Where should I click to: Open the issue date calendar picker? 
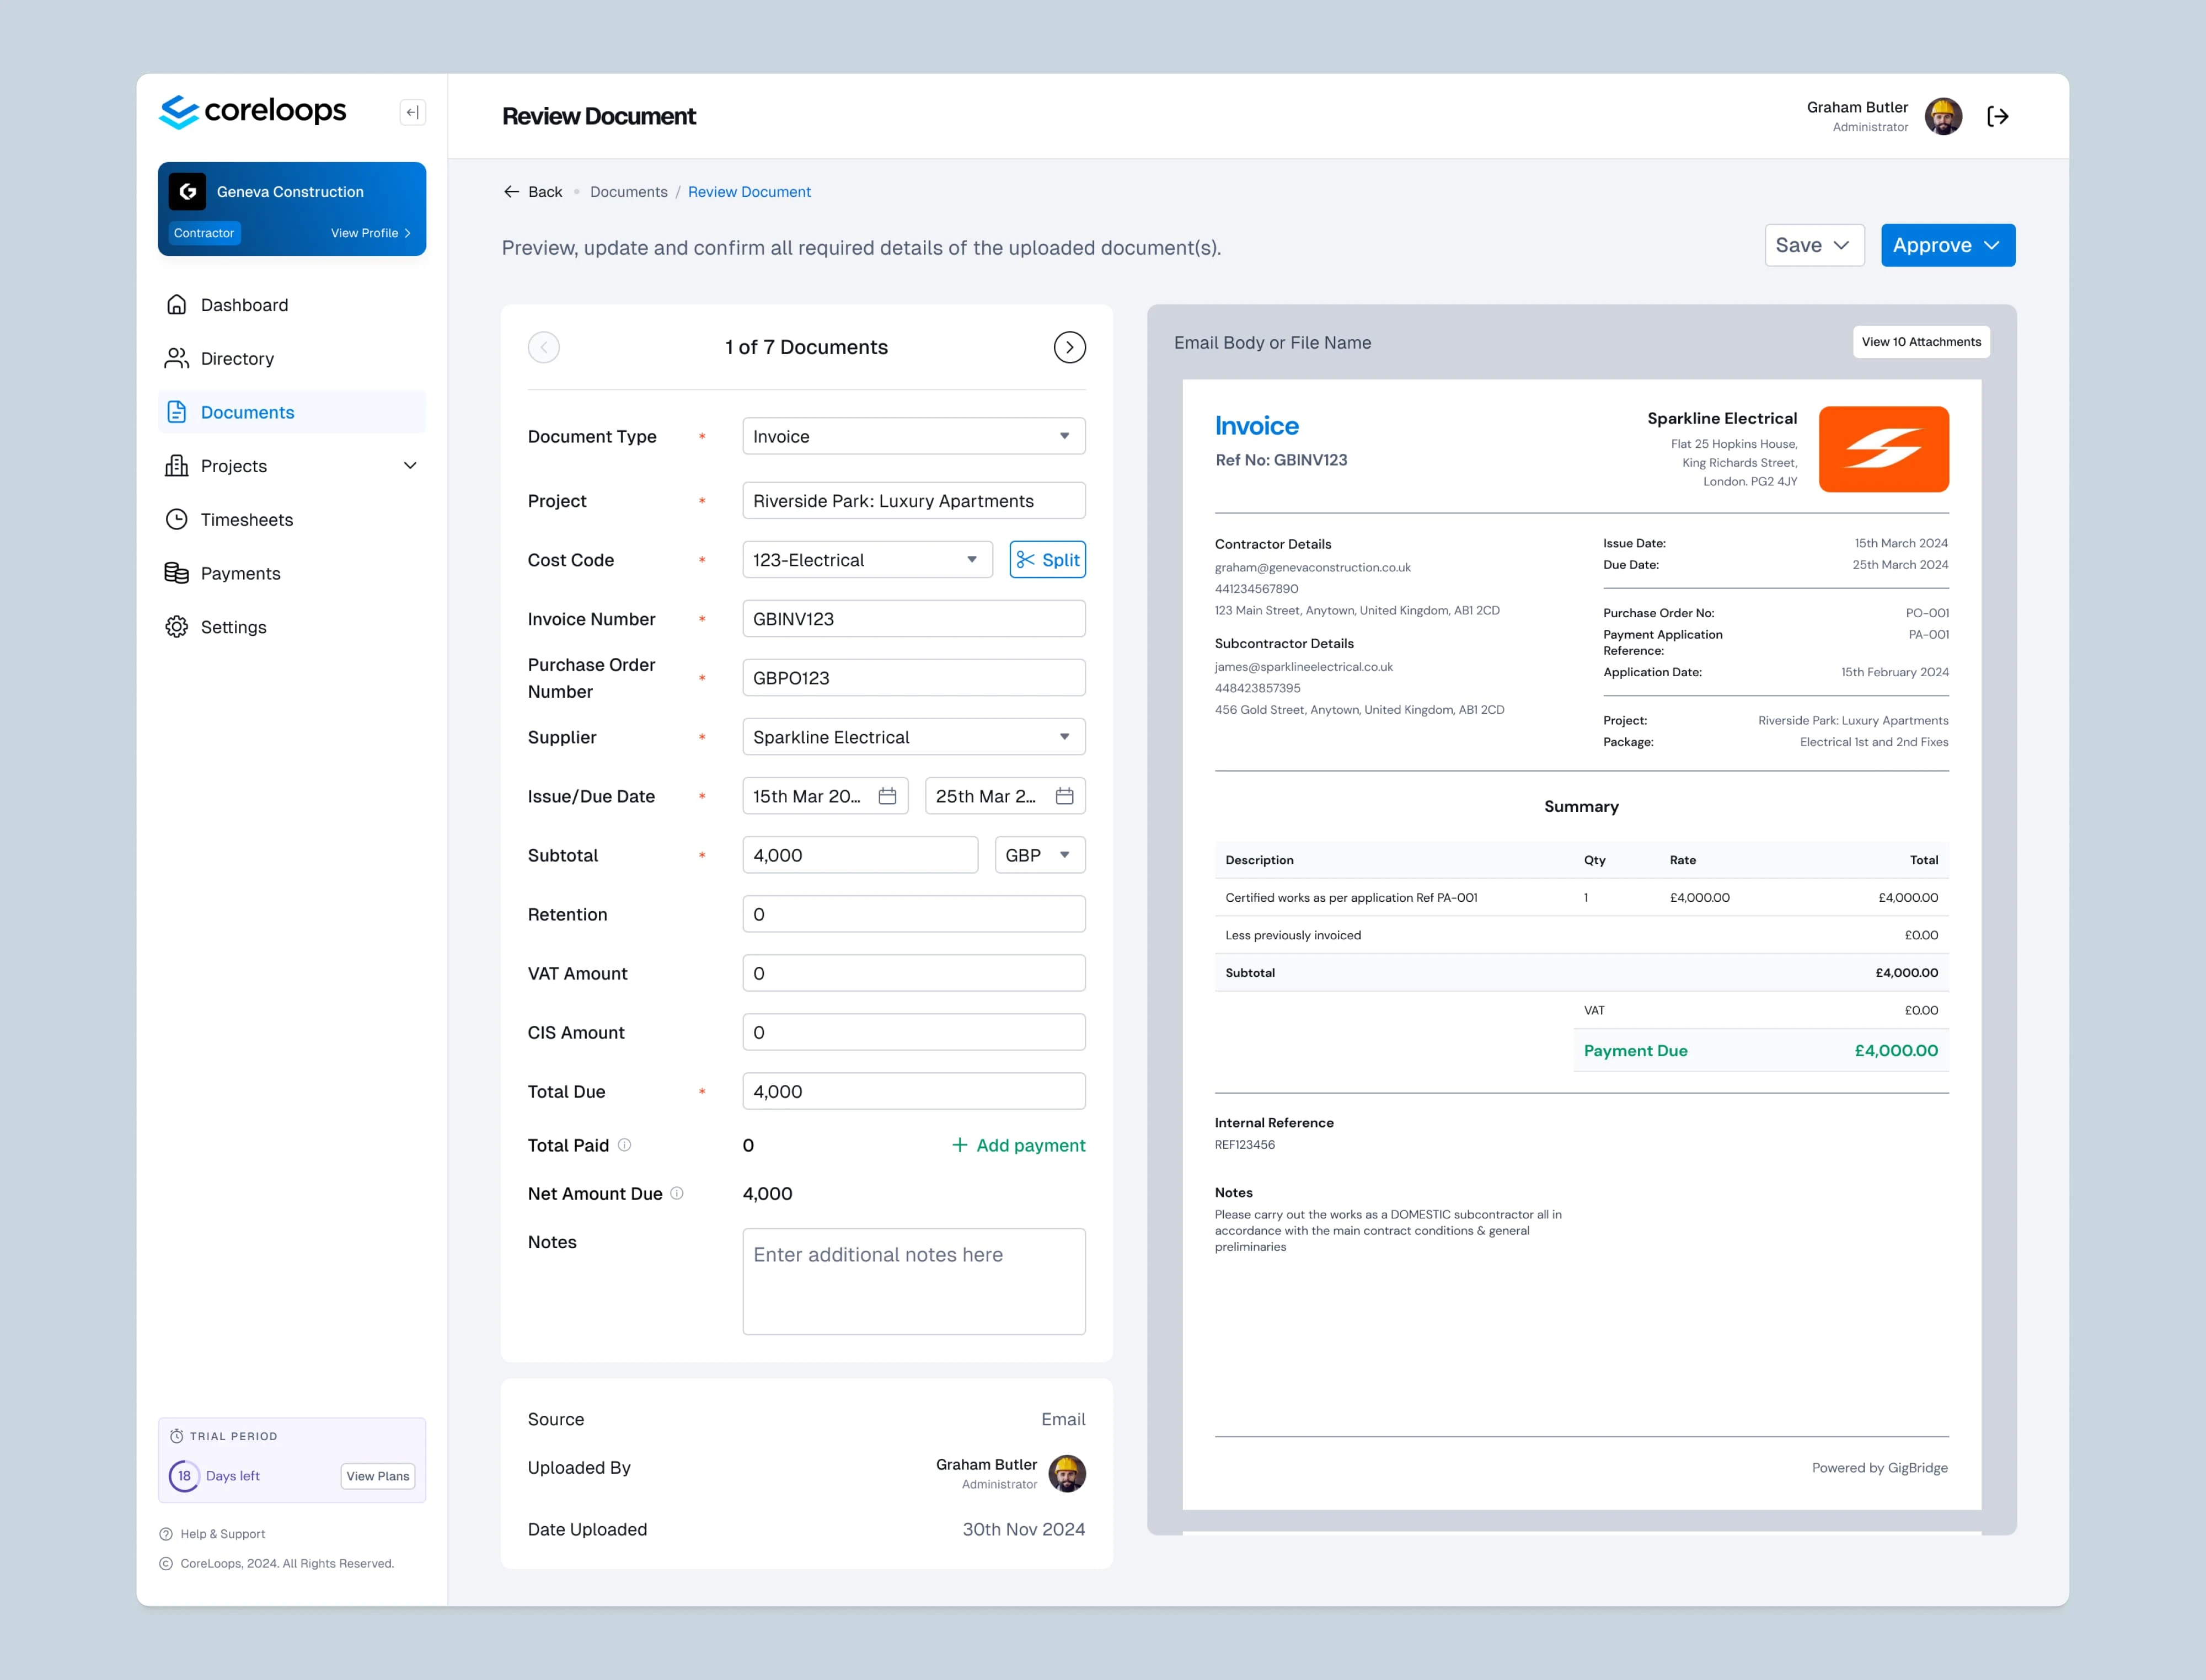[x=887, y=796]
